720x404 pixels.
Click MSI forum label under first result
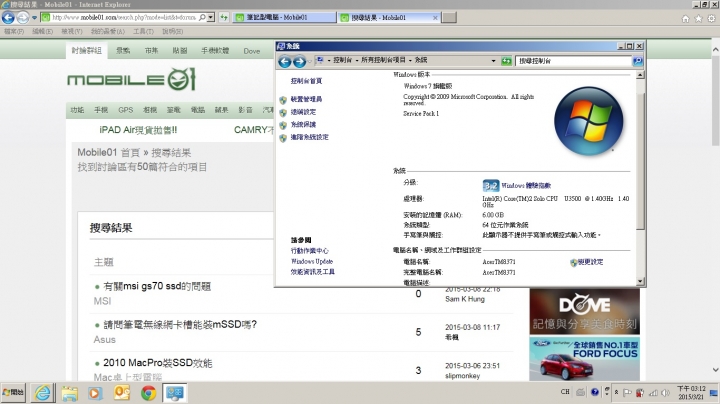click(102, 301)
